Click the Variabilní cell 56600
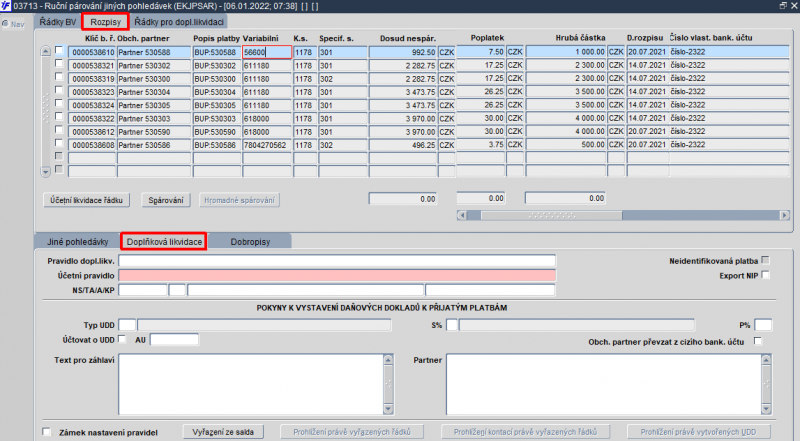 click(x=267, y=52)
